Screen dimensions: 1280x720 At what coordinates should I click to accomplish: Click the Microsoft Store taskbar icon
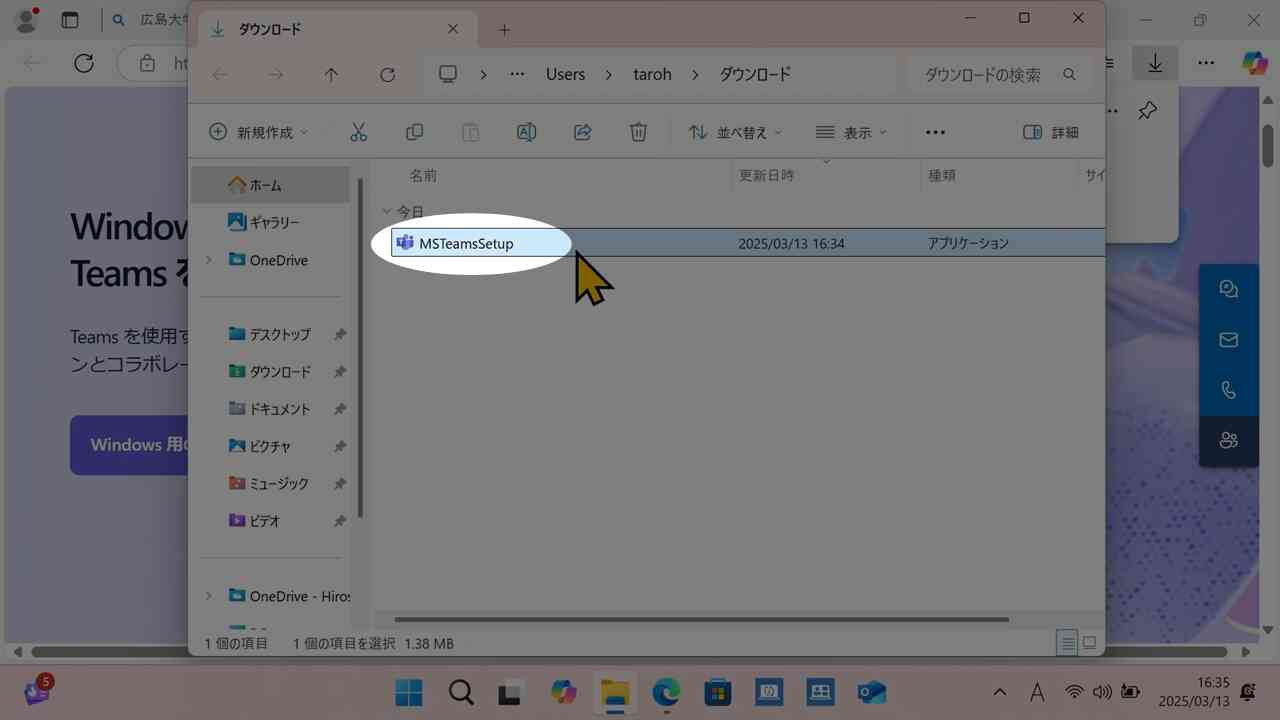pos(717,692)
